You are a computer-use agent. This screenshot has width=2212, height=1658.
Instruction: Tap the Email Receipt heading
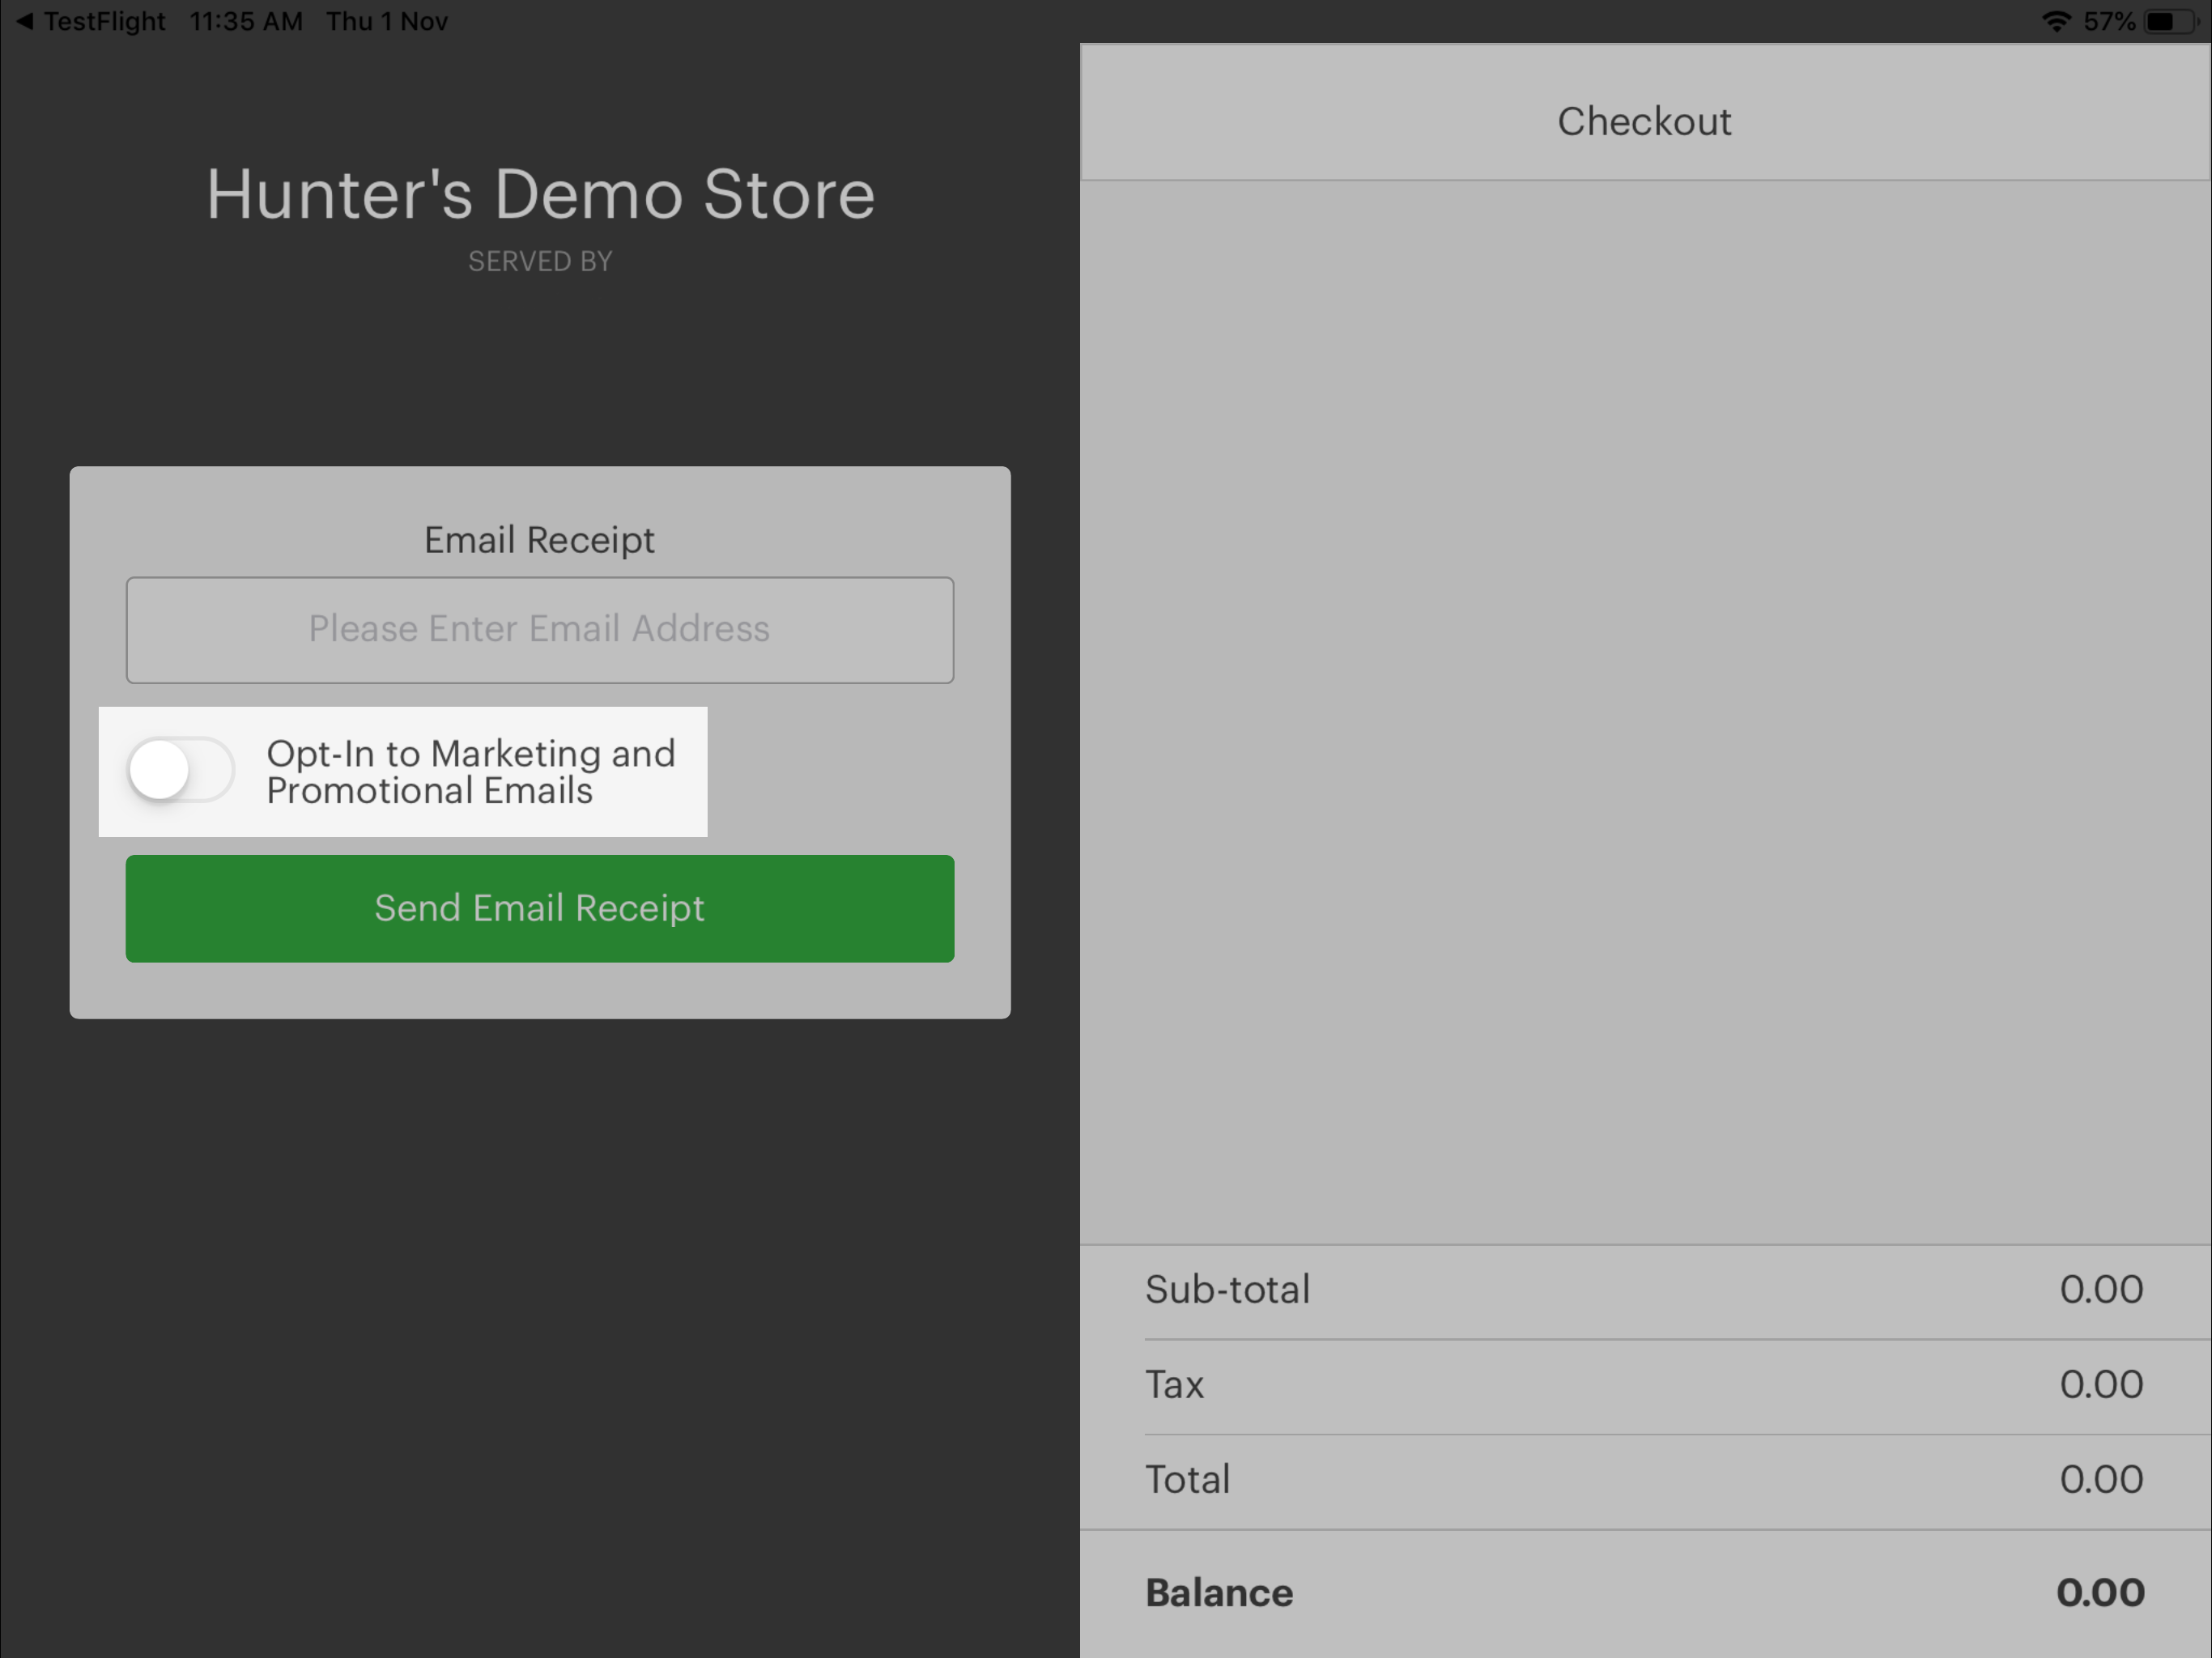click(540, 540)
